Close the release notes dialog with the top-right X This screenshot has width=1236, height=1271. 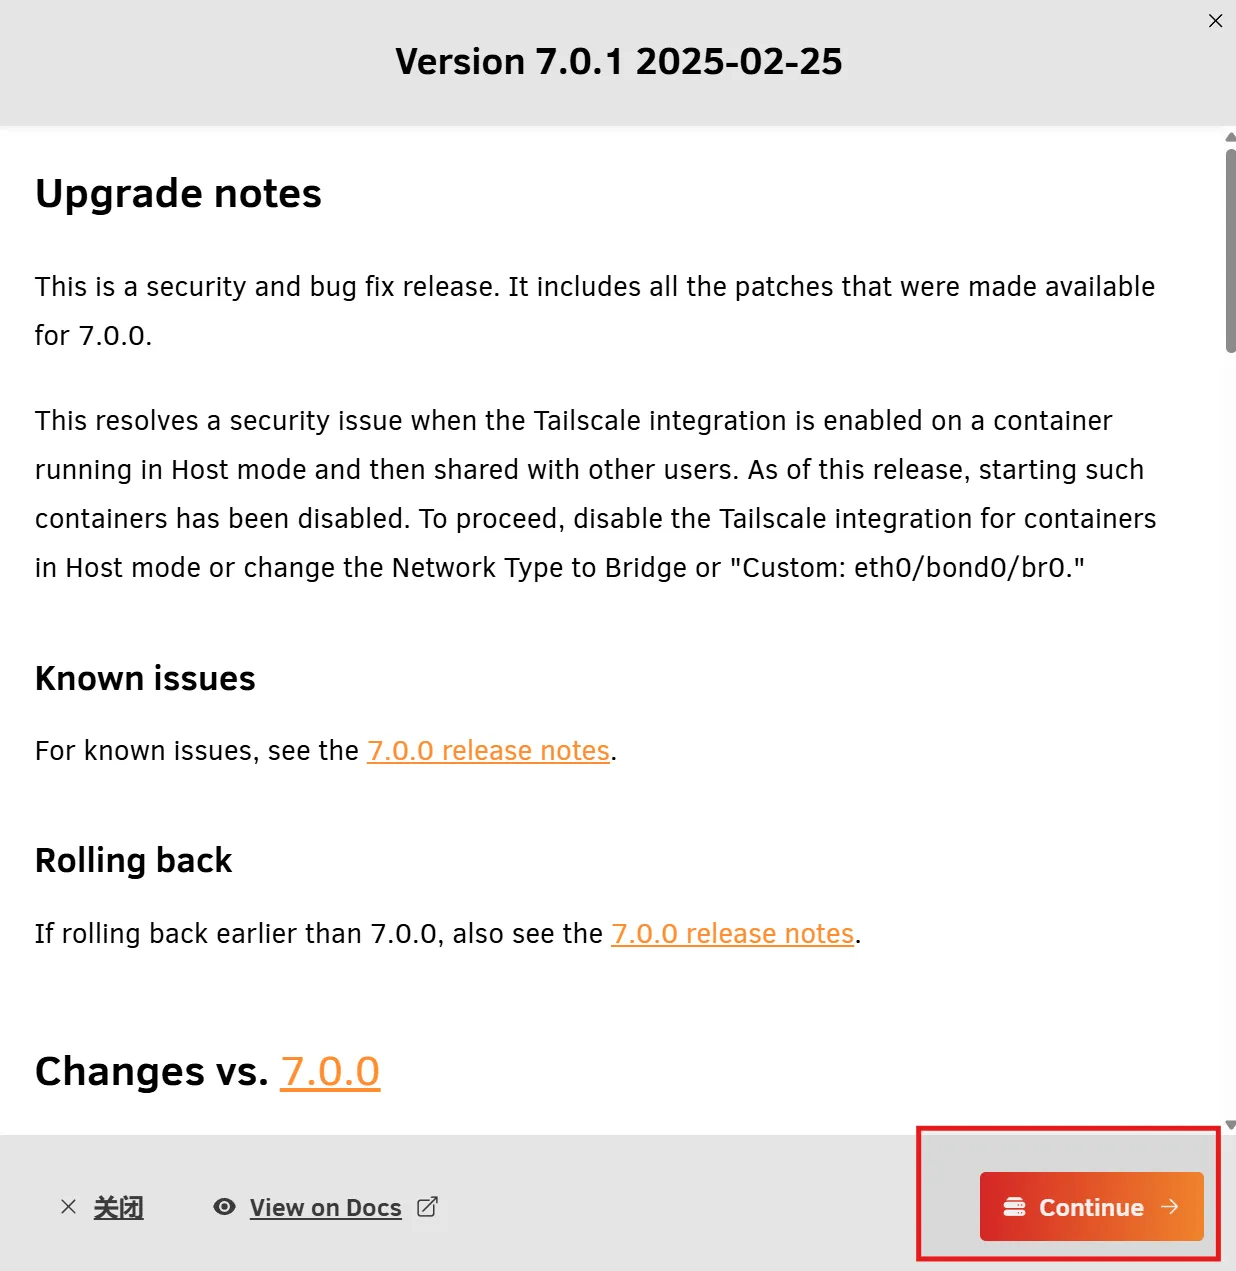1215,21
